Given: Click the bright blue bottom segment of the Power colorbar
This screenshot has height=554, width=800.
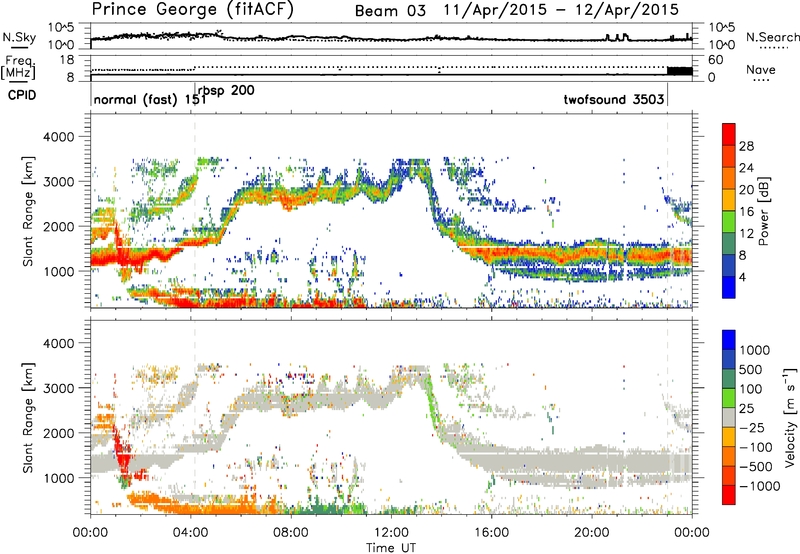Looking at the screenshot, I should 729,287.
